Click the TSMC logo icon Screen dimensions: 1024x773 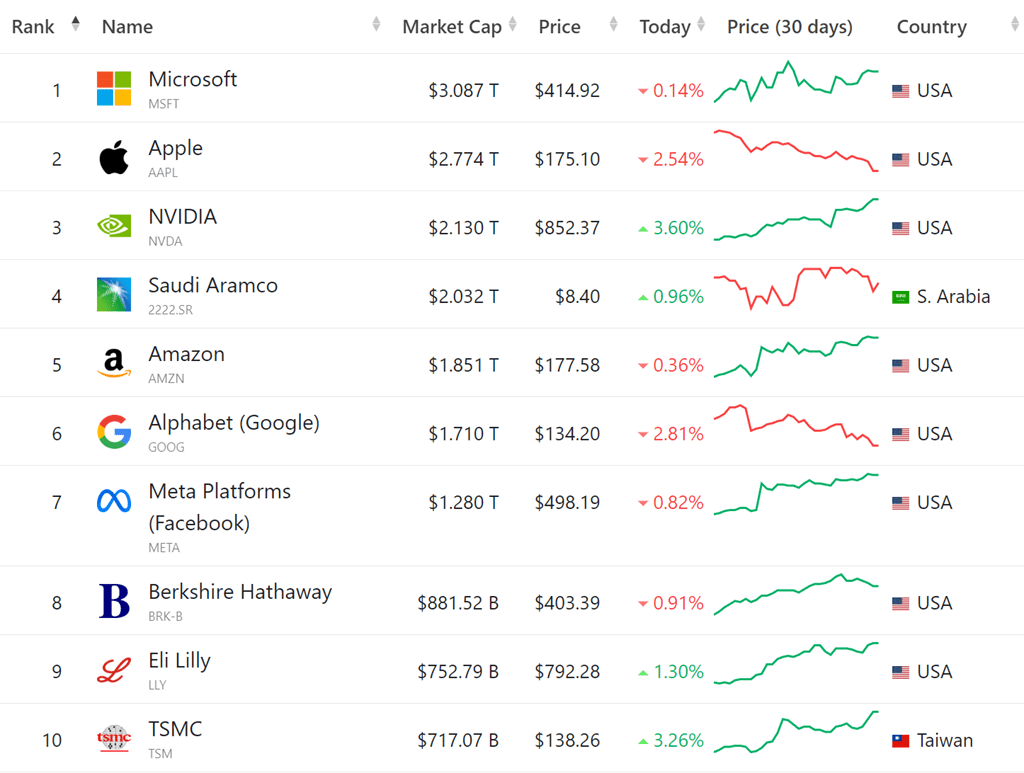coord(114,740)
